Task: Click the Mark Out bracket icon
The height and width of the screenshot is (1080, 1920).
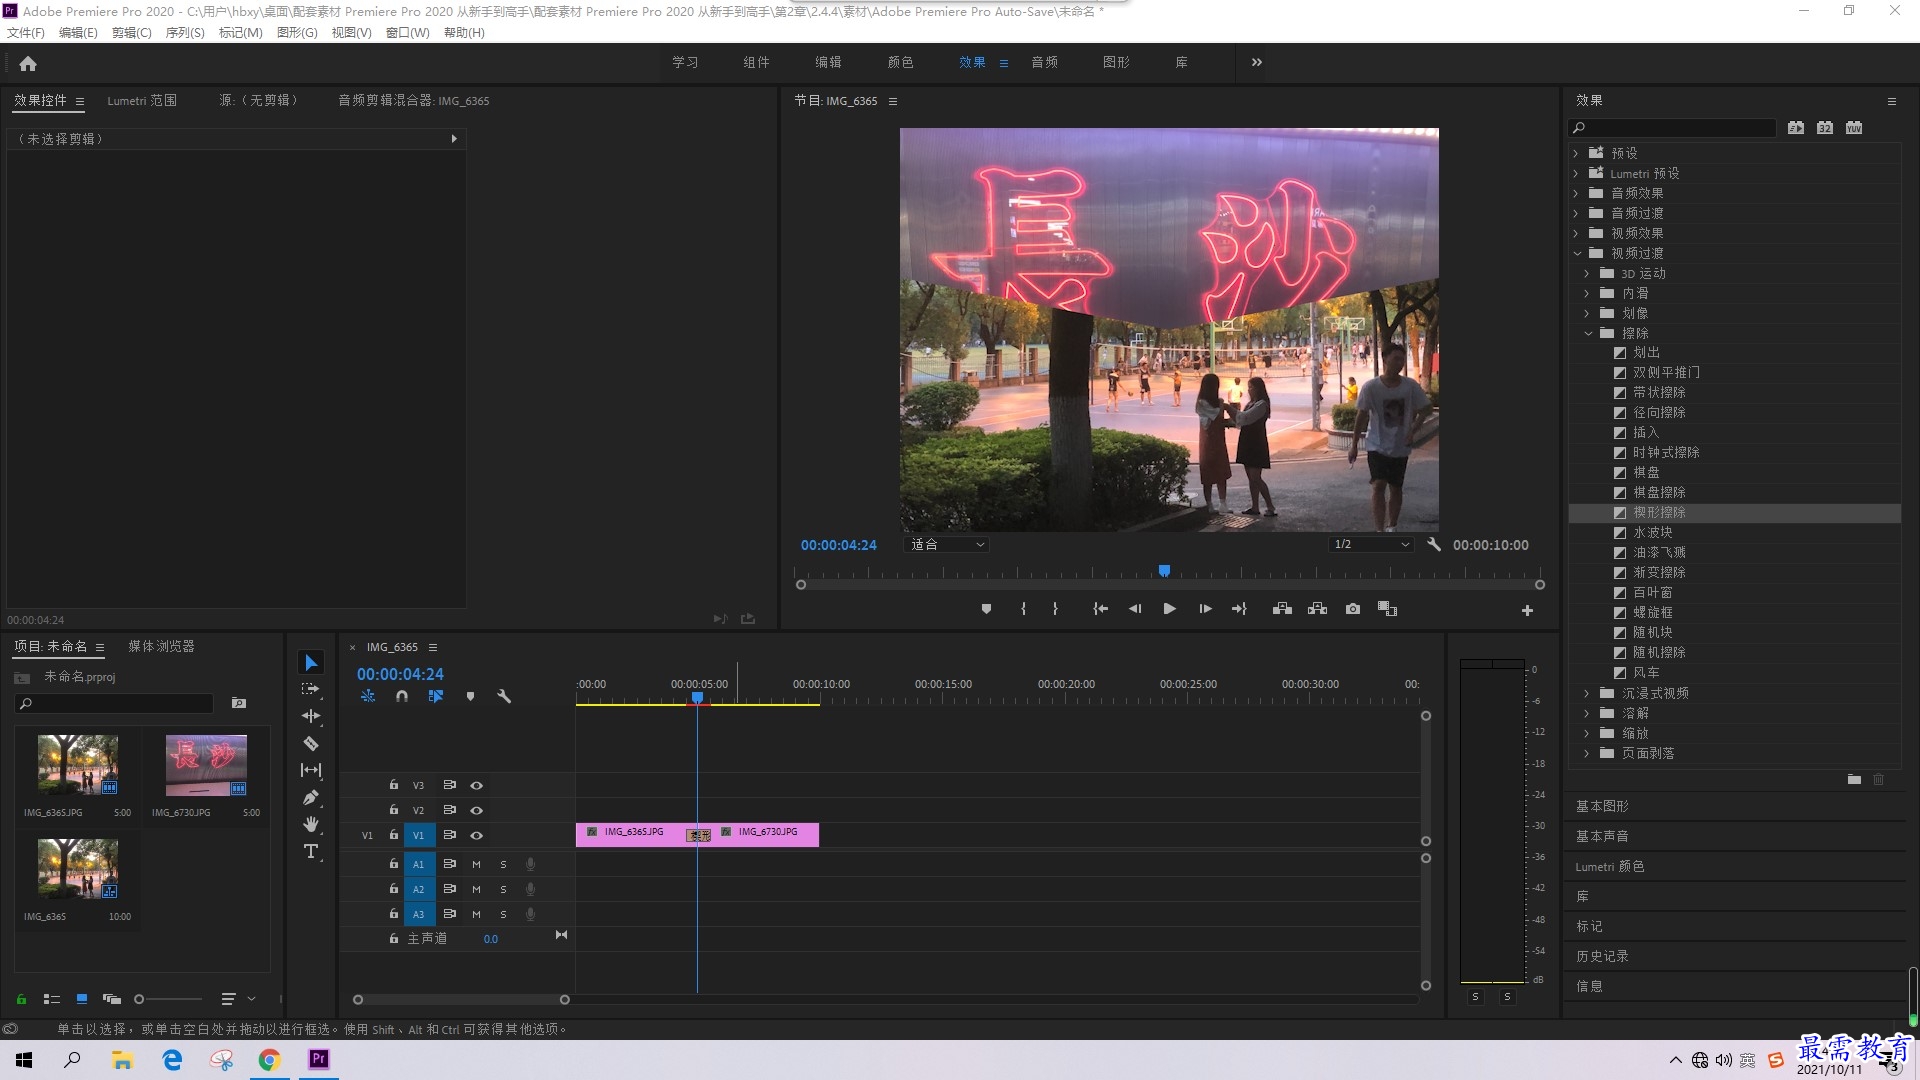Action: pyautogui.click(x=1055, y=609)
